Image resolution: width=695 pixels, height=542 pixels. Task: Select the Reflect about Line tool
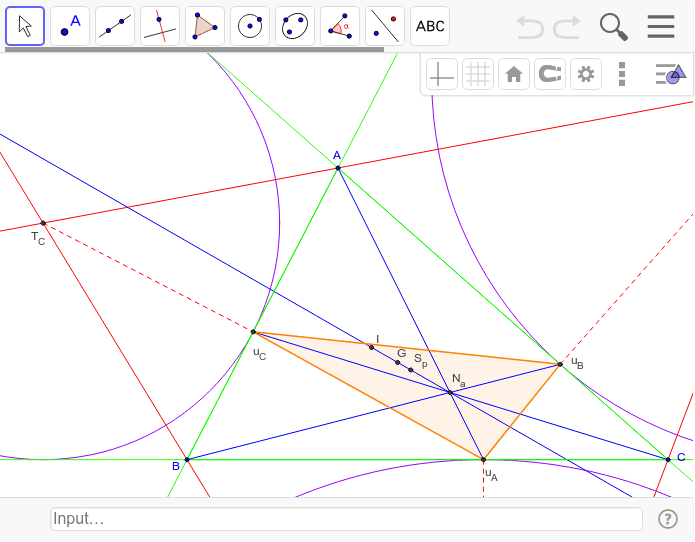coord(385,26)
